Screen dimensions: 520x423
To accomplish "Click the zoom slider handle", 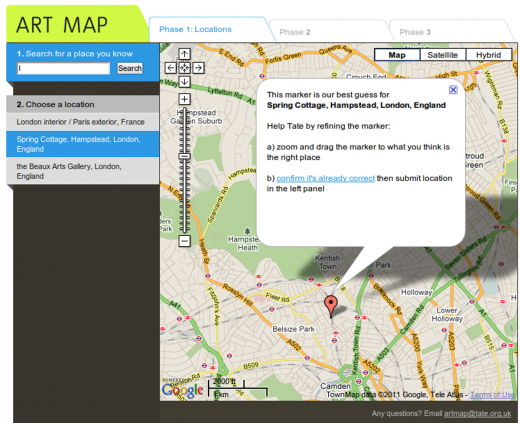I will [x=184, y=156].
